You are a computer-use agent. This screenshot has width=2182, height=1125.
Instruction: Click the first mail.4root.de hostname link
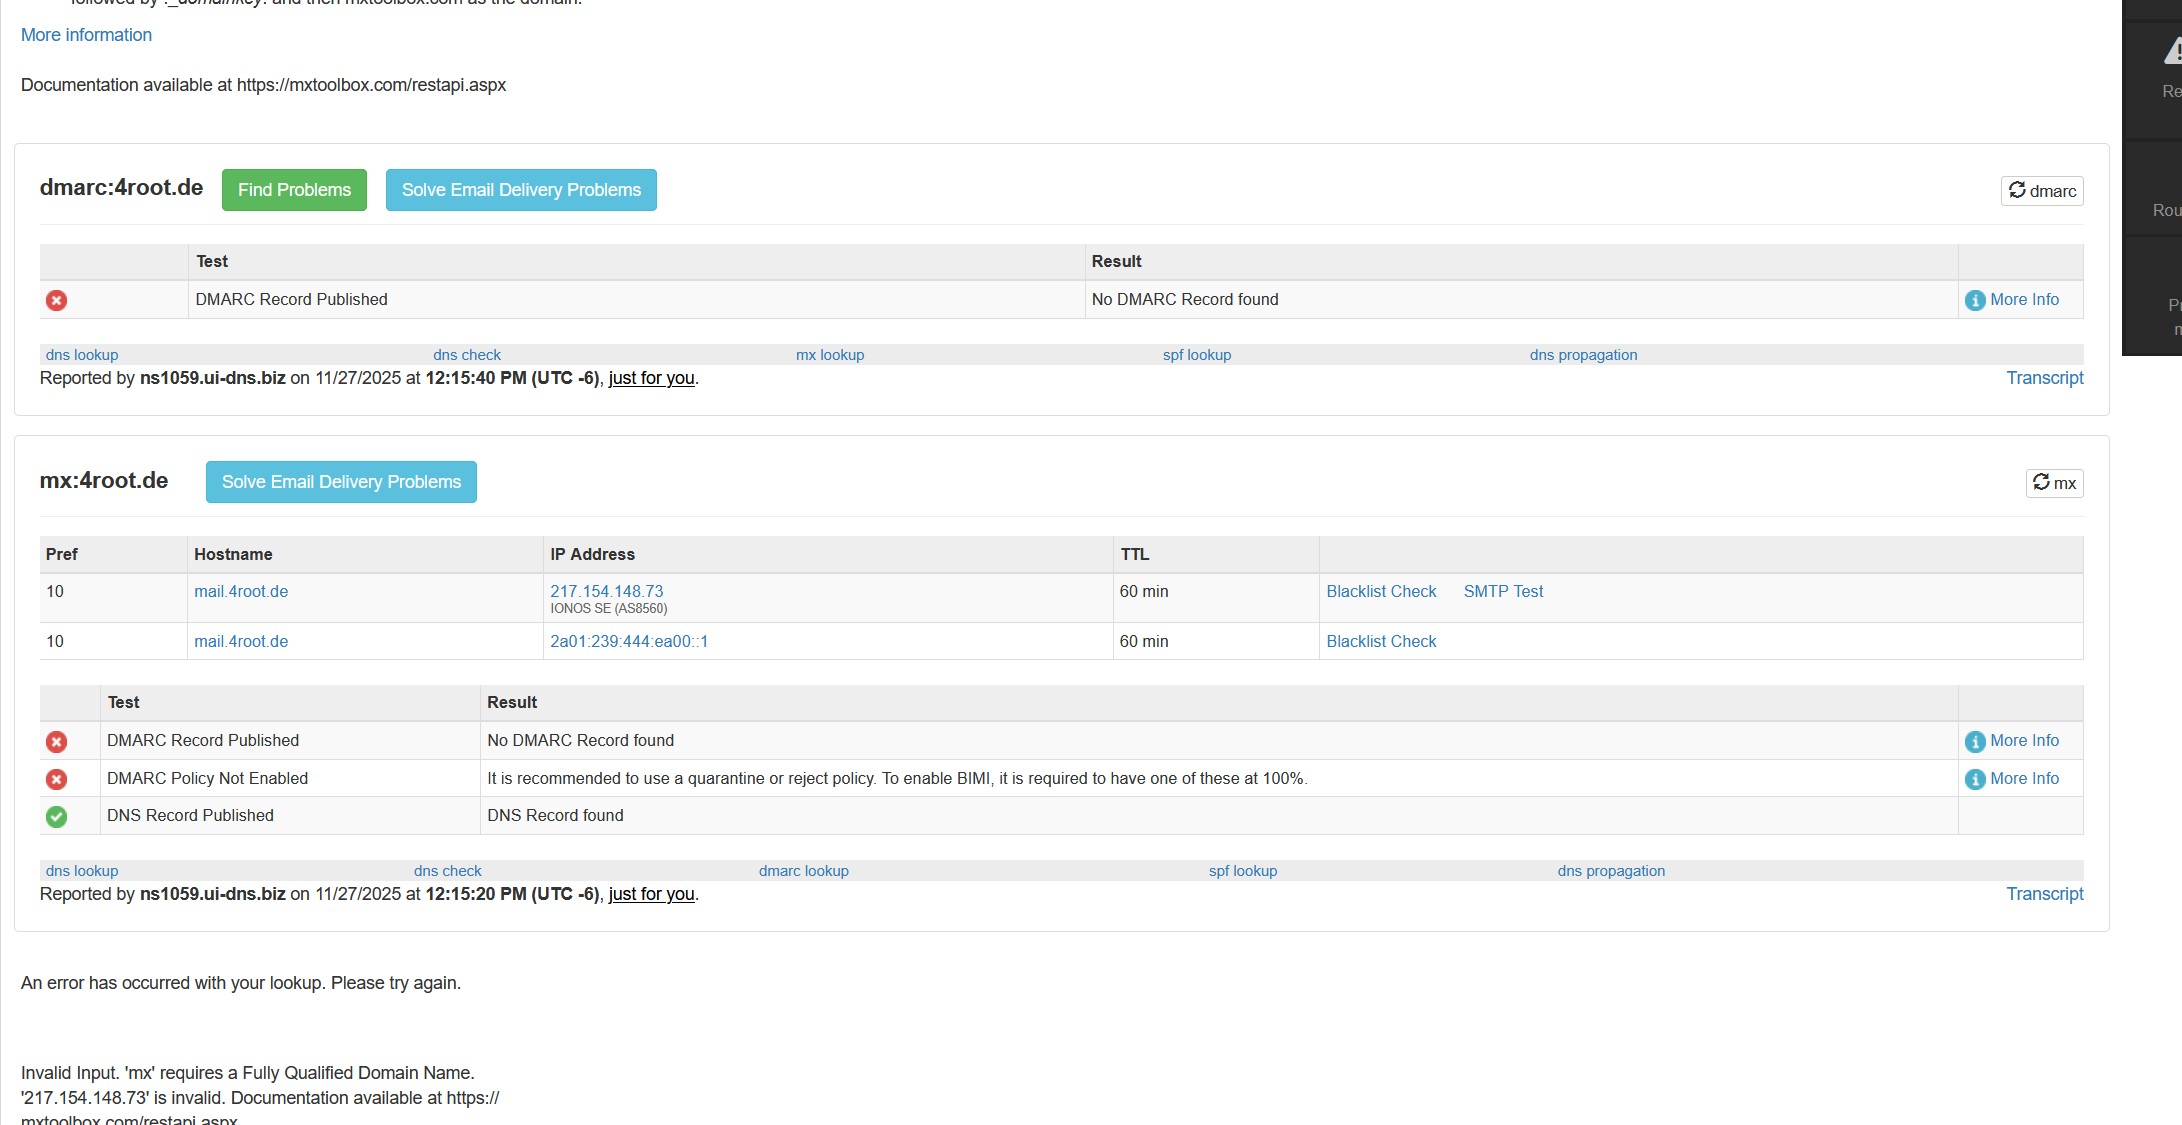(241, 591)
